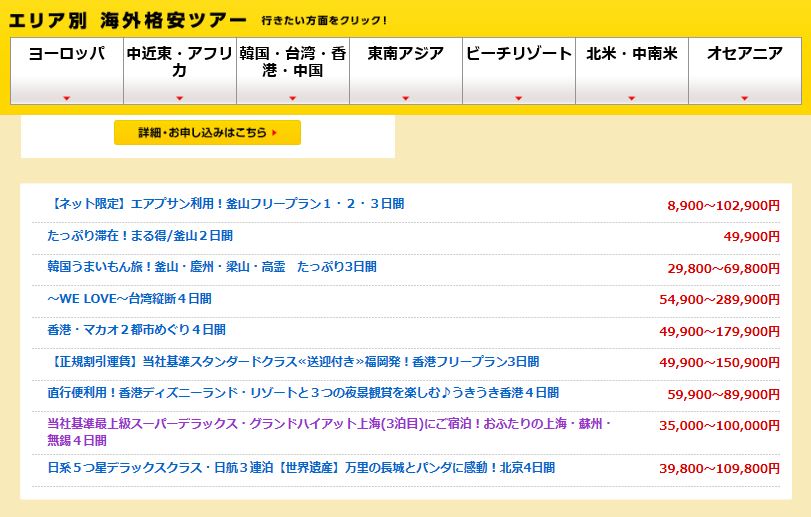Open the WE LOVE 台湾縦断4日間 link
The height and width of the screenshot is (517, 811).
click(129, 299)
